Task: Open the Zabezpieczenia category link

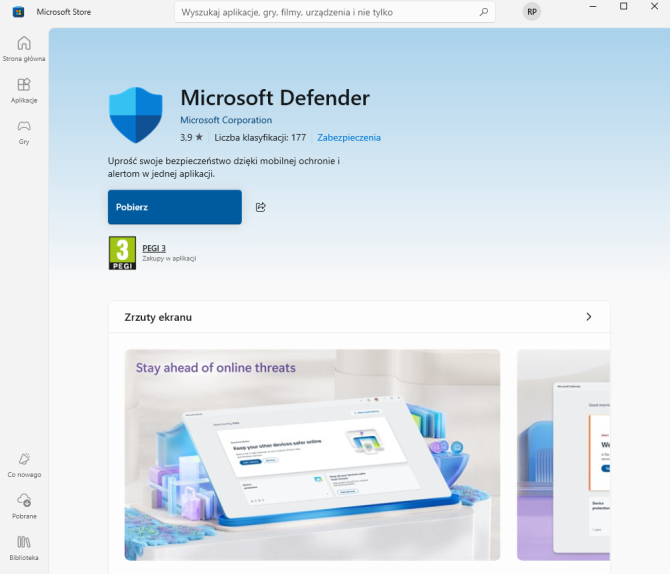Action: tap(349, 138)
